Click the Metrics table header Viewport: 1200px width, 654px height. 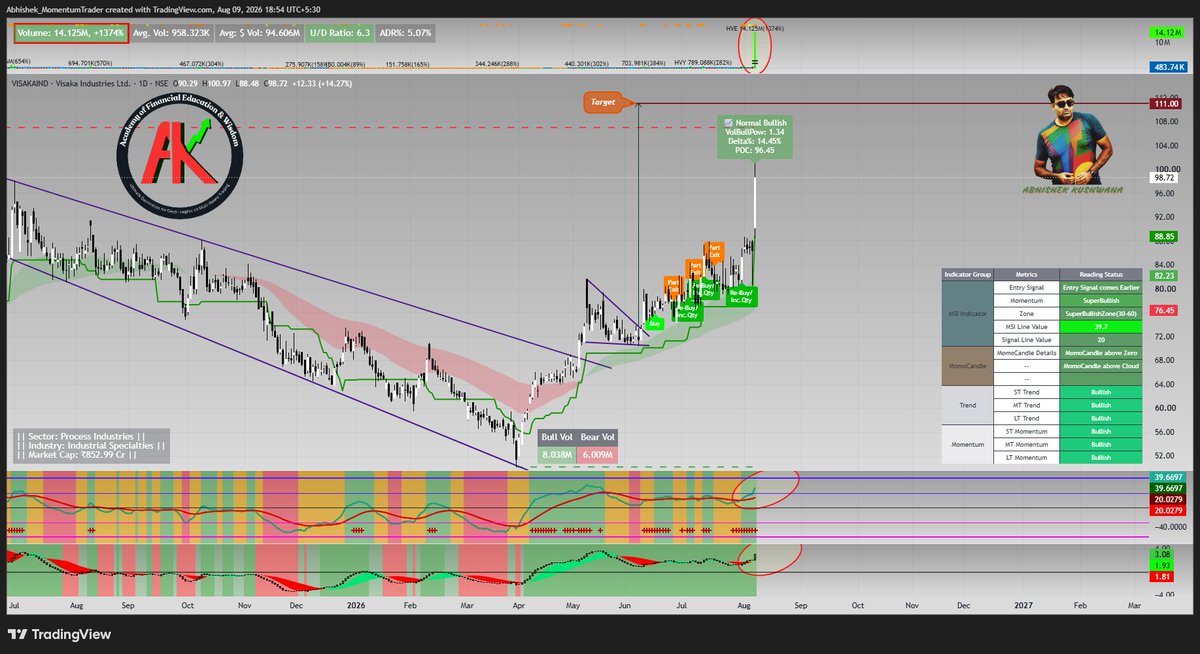[1026, 274]
